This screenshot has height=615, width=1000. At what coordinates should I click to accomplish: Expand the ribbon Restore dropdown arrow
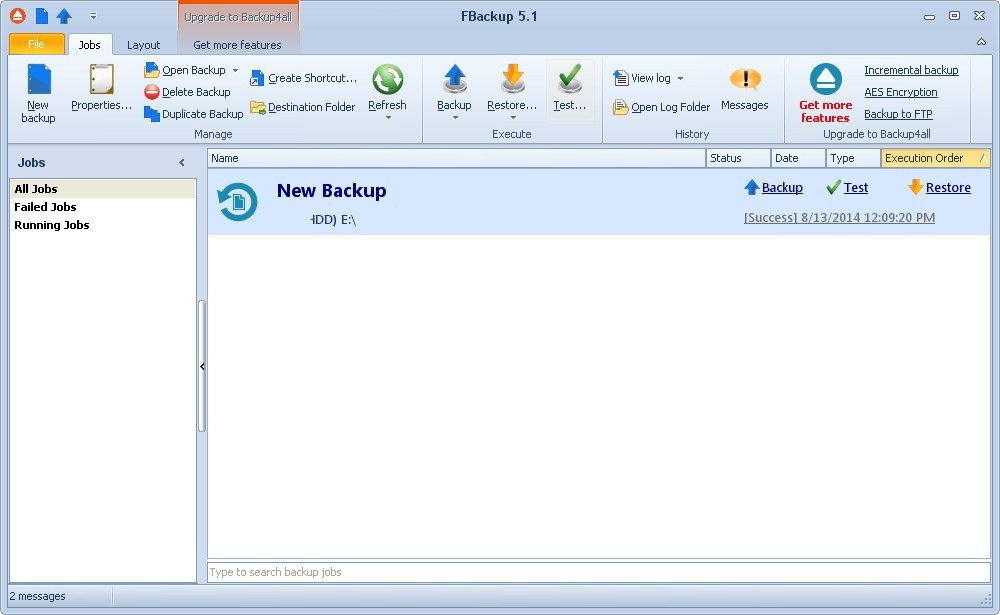coord(513,117)
